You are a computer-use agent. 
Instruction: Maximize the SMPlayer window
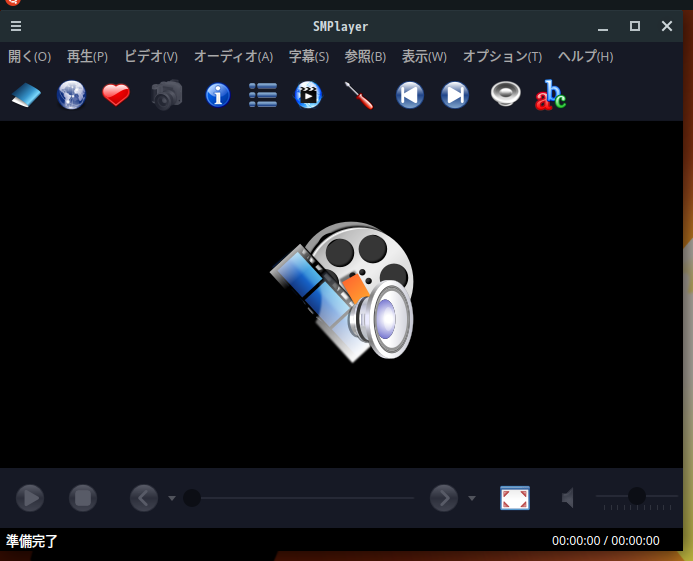[635, 26]
